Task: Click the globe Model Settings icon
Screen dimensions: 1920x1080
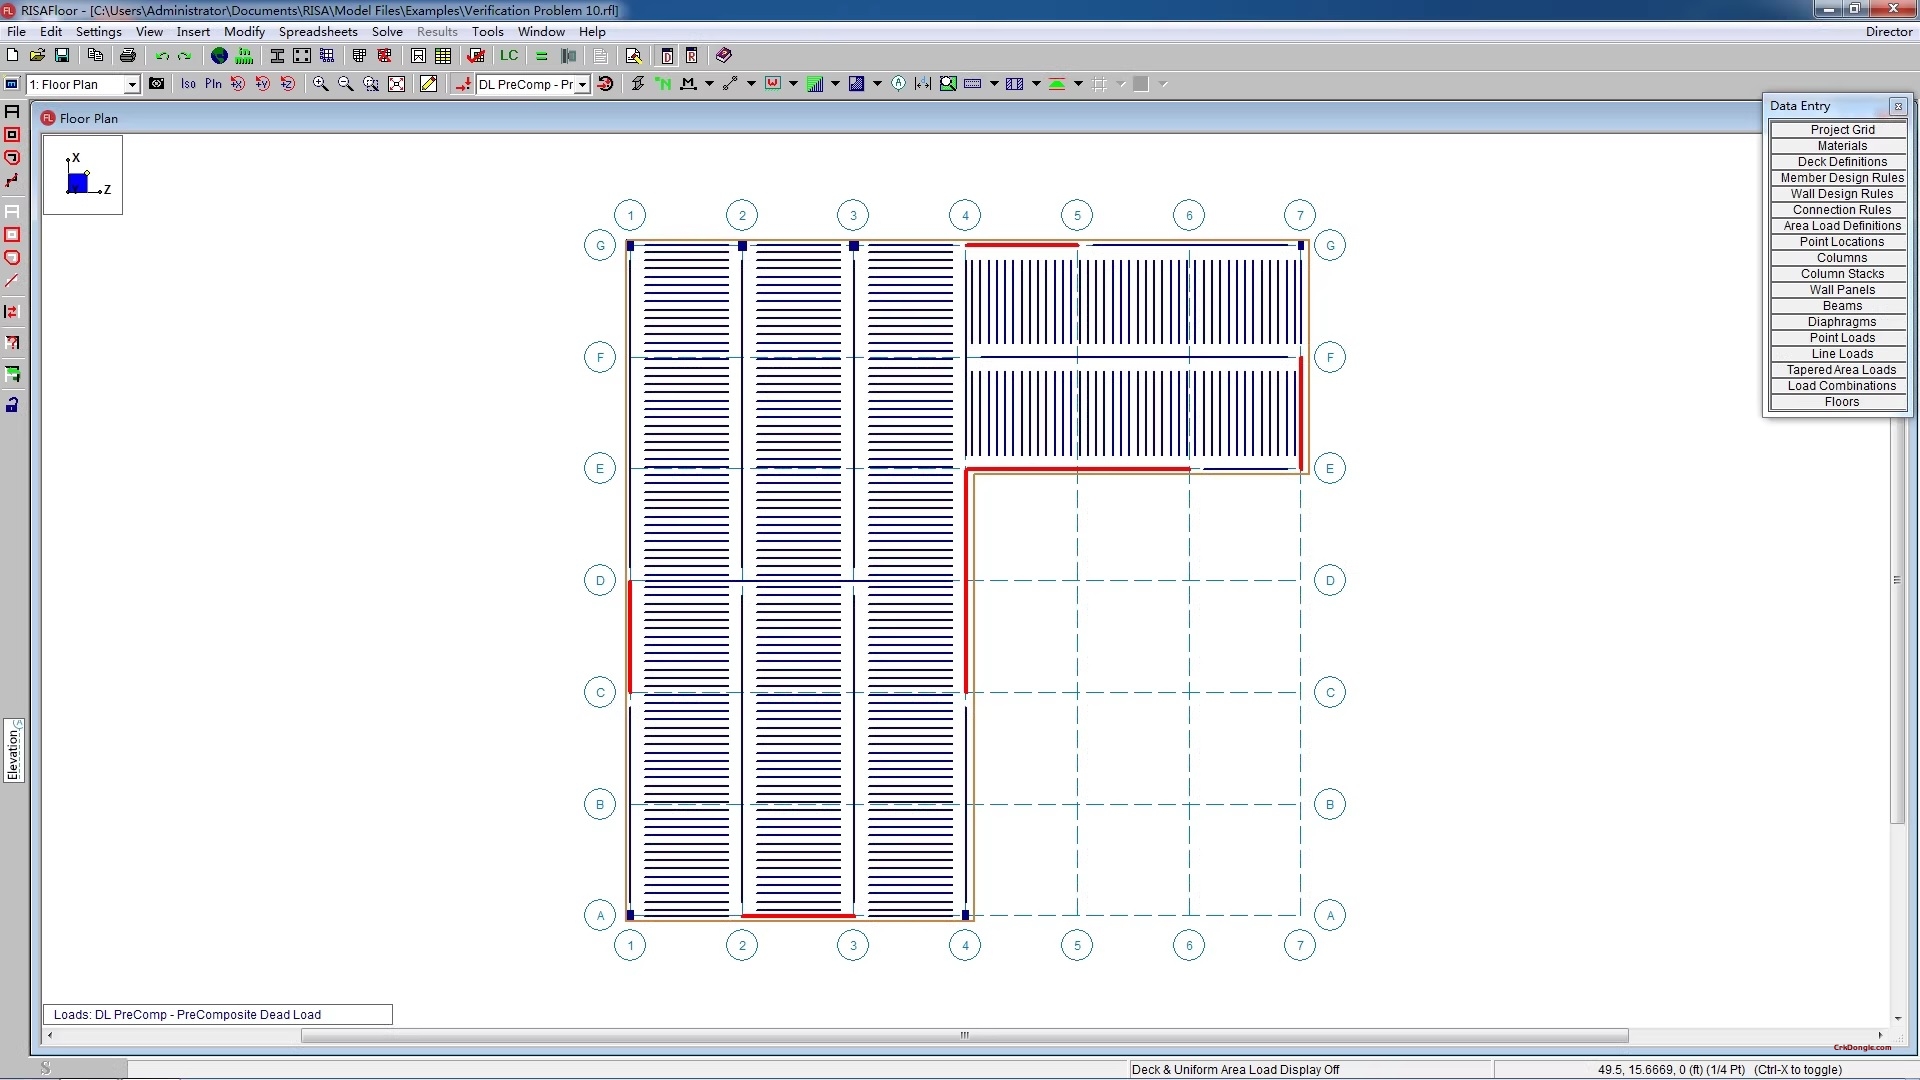Action: 219,56
